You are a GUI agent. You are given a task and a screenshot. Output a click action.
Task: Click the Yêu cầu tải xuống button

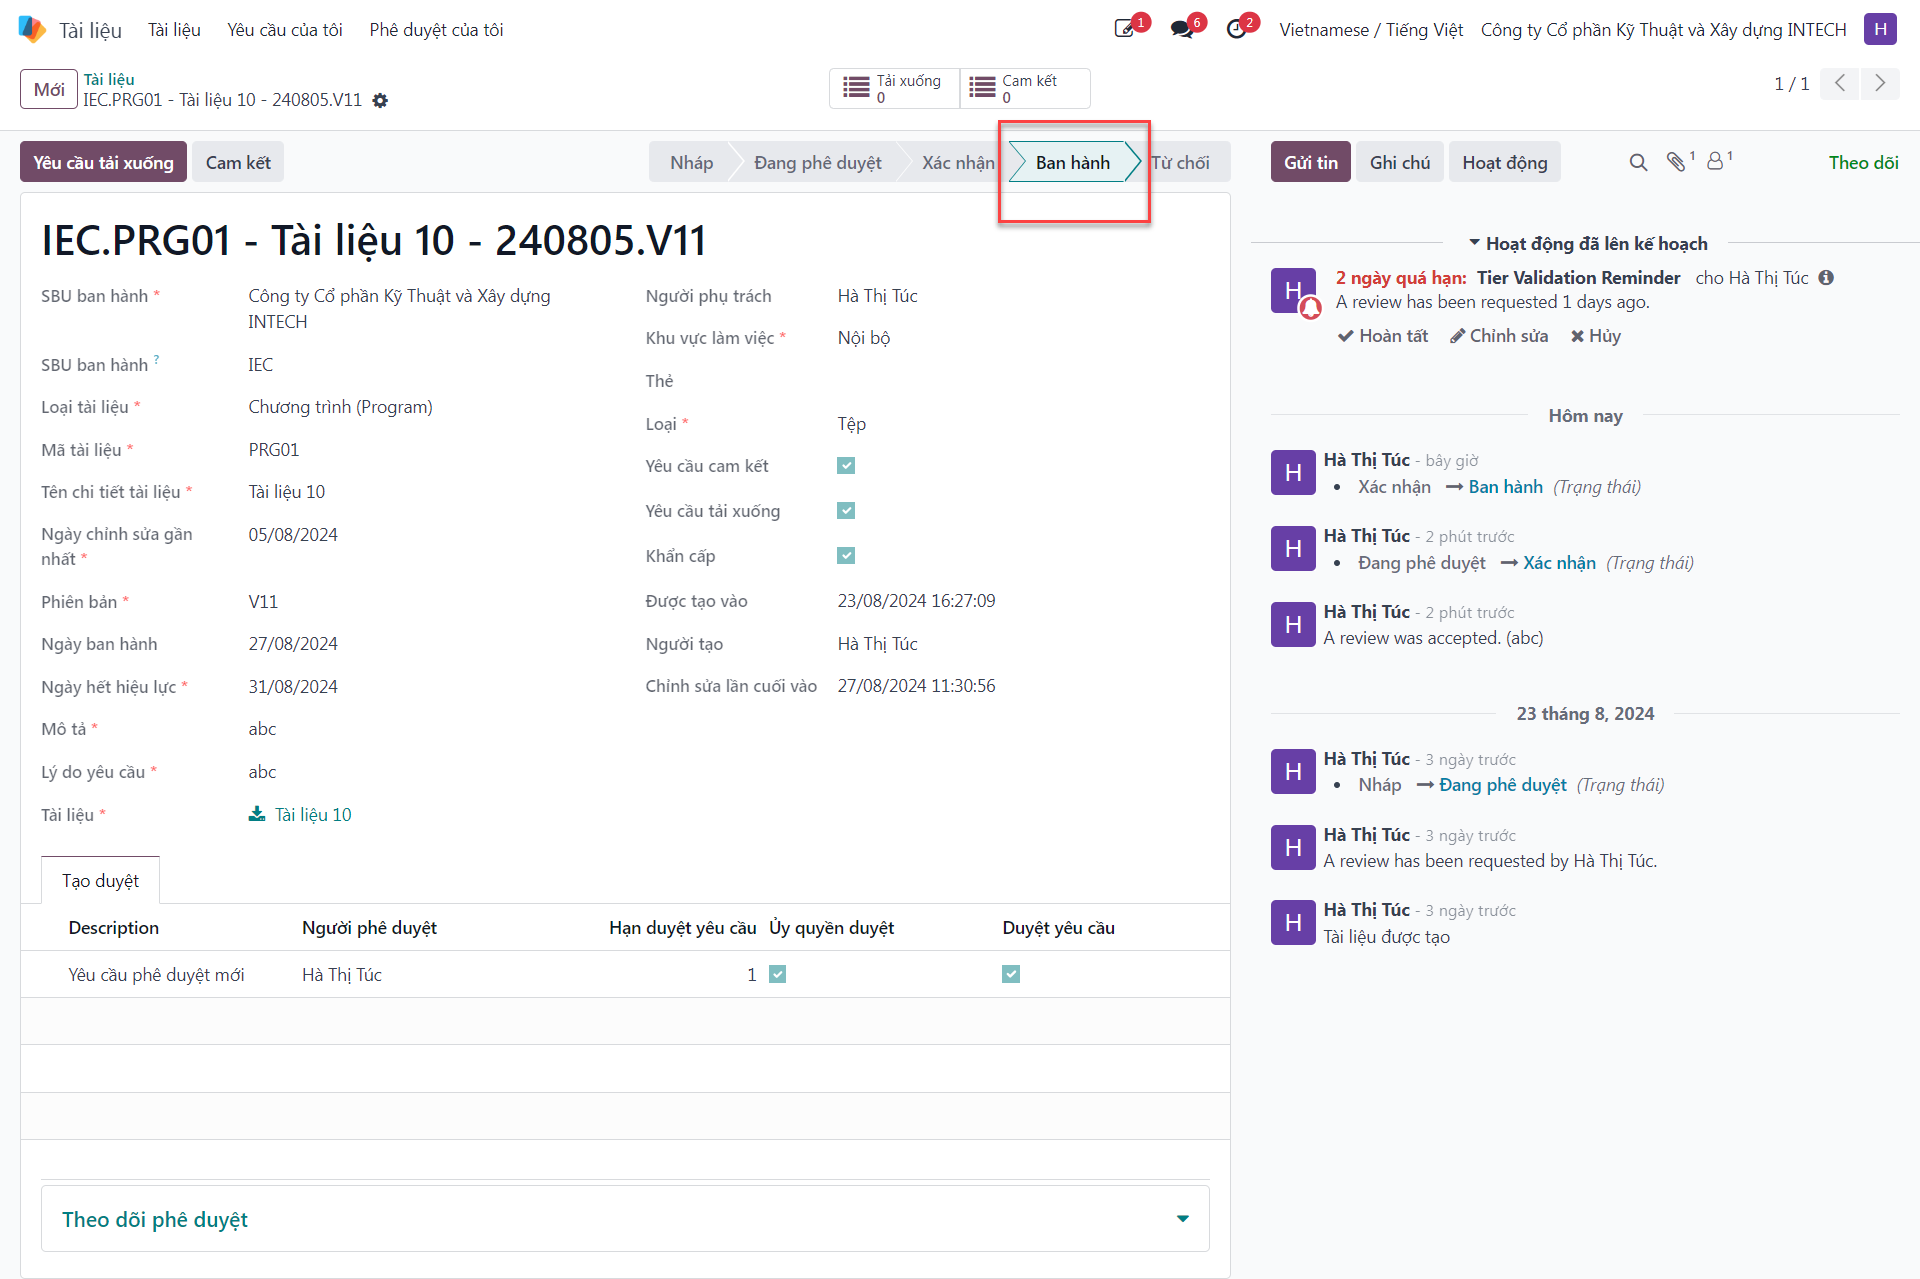tap(103, 162)
